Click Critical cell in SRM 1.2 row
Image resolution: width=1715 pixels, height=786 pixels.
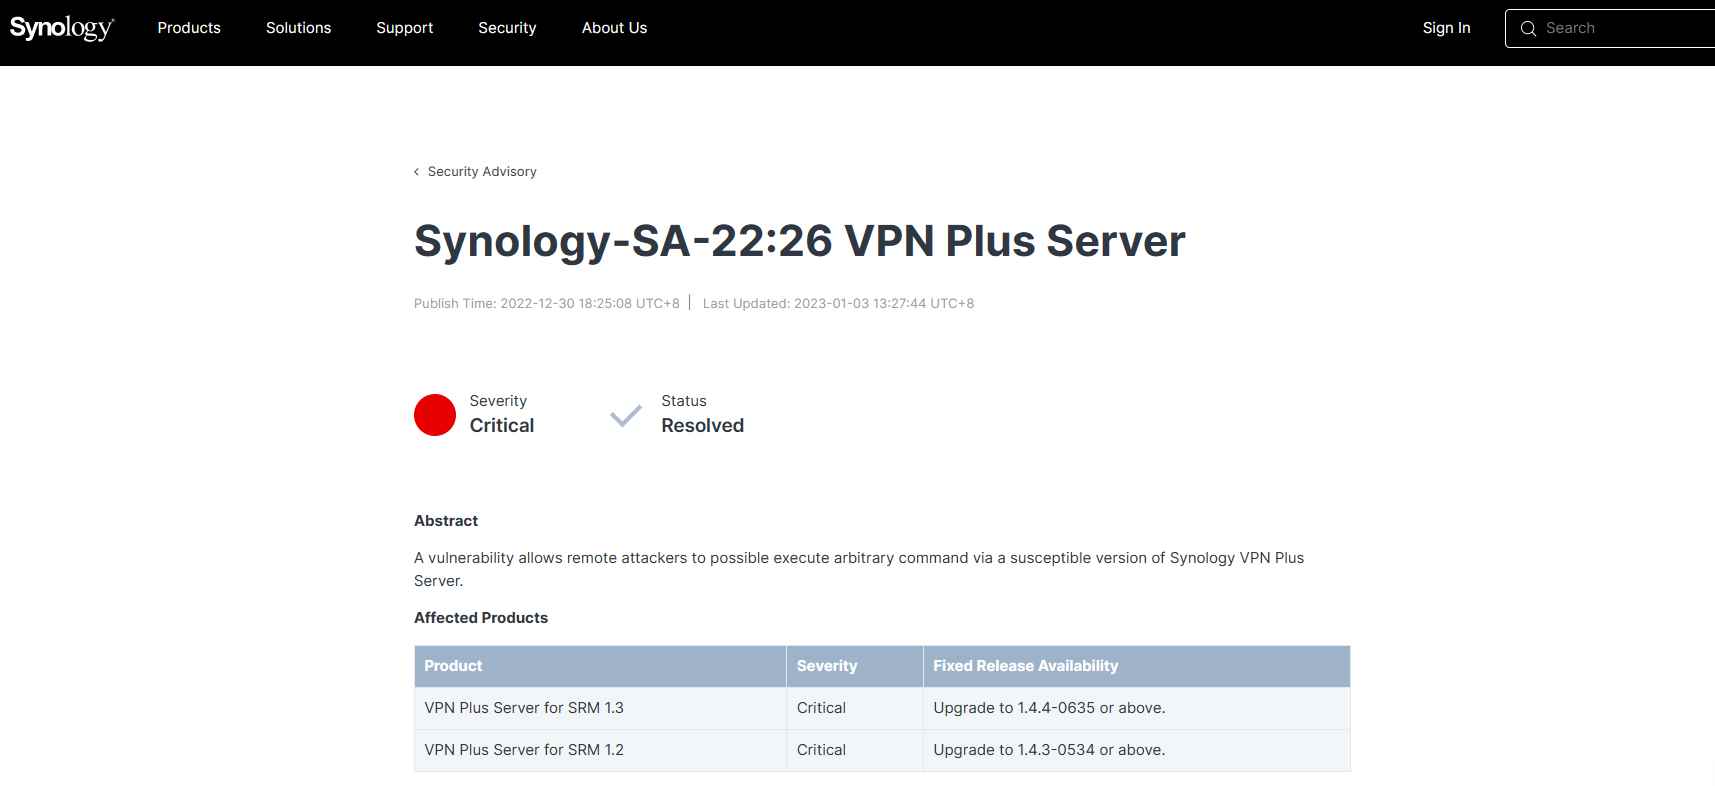point(854,750)
